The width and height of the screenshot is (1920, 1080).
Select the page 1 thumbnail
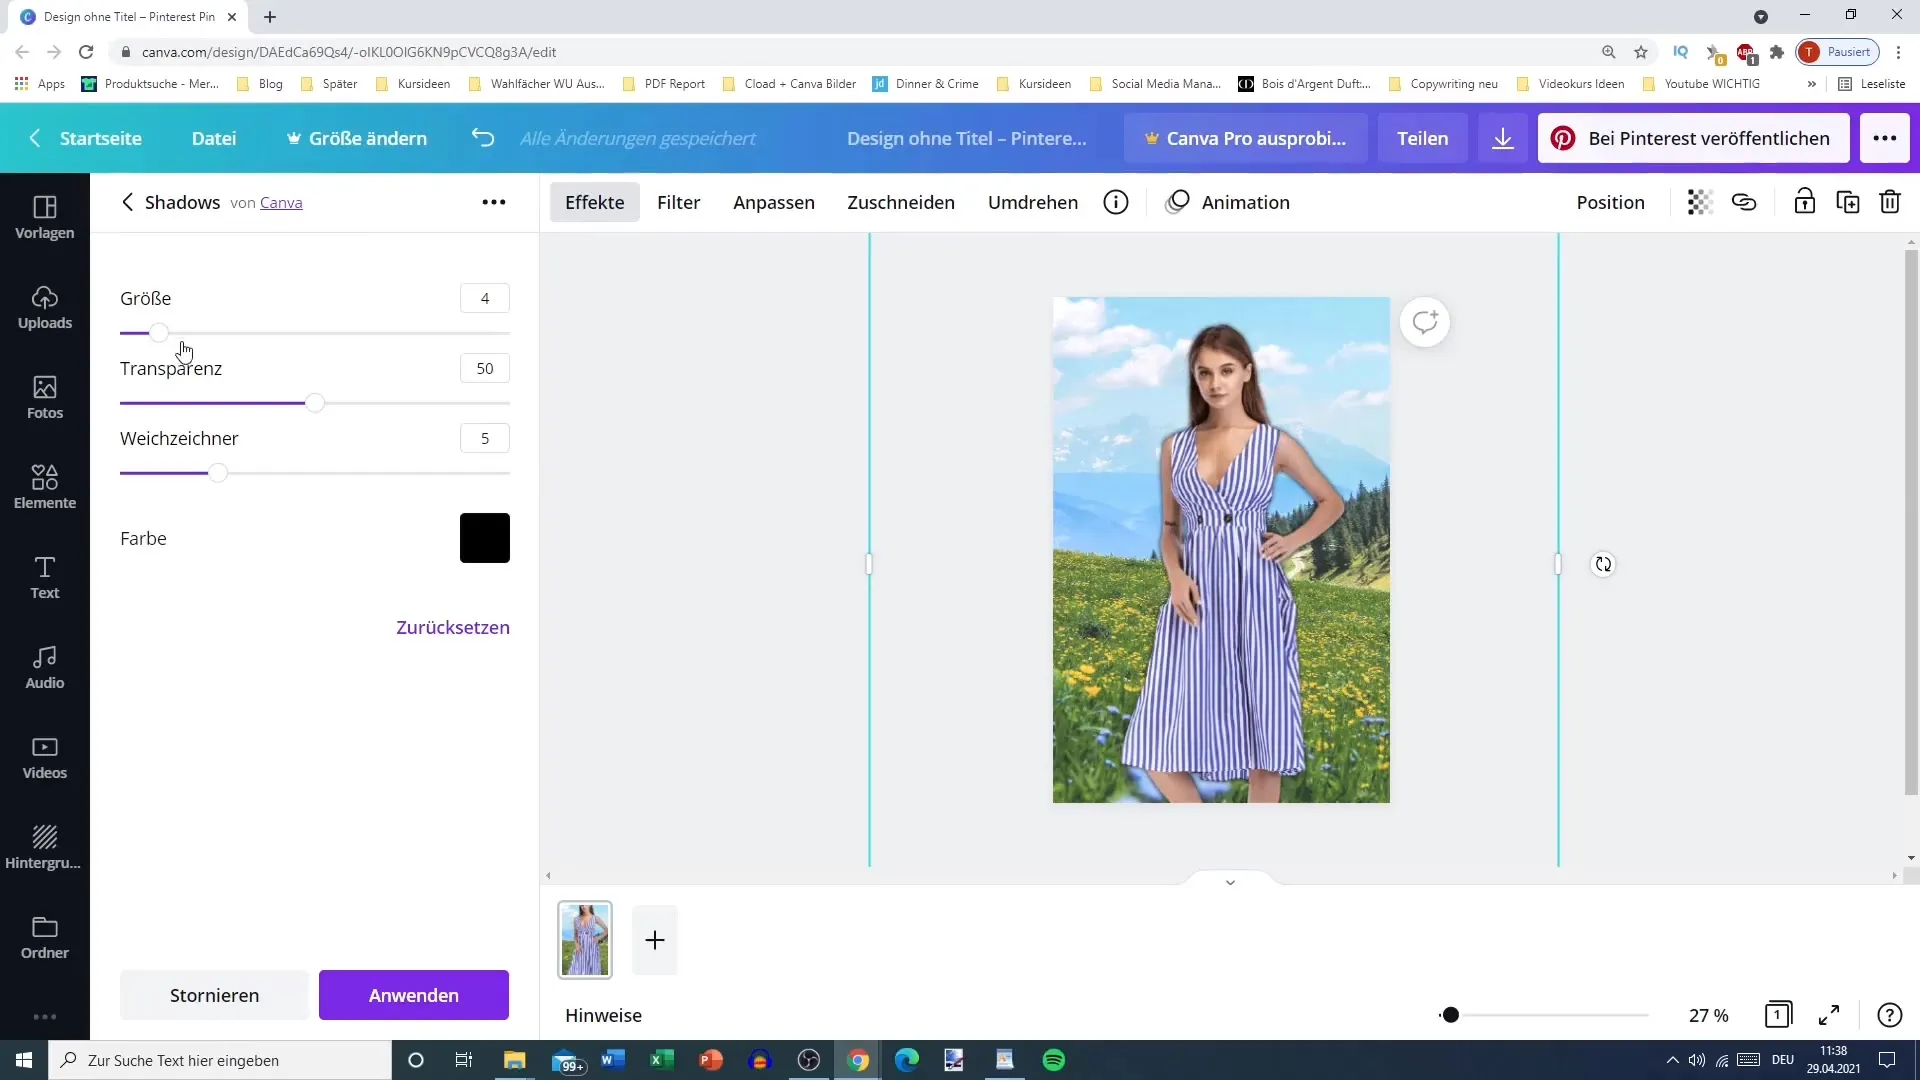pyautogui.click(x=585, y=939)
